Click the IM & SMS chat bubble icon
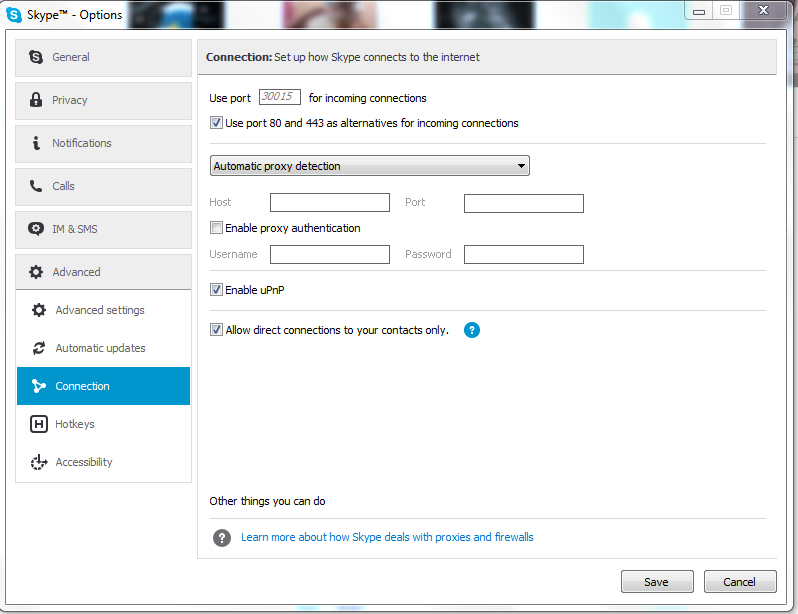The image size is (798, 614). coord(36,229)
